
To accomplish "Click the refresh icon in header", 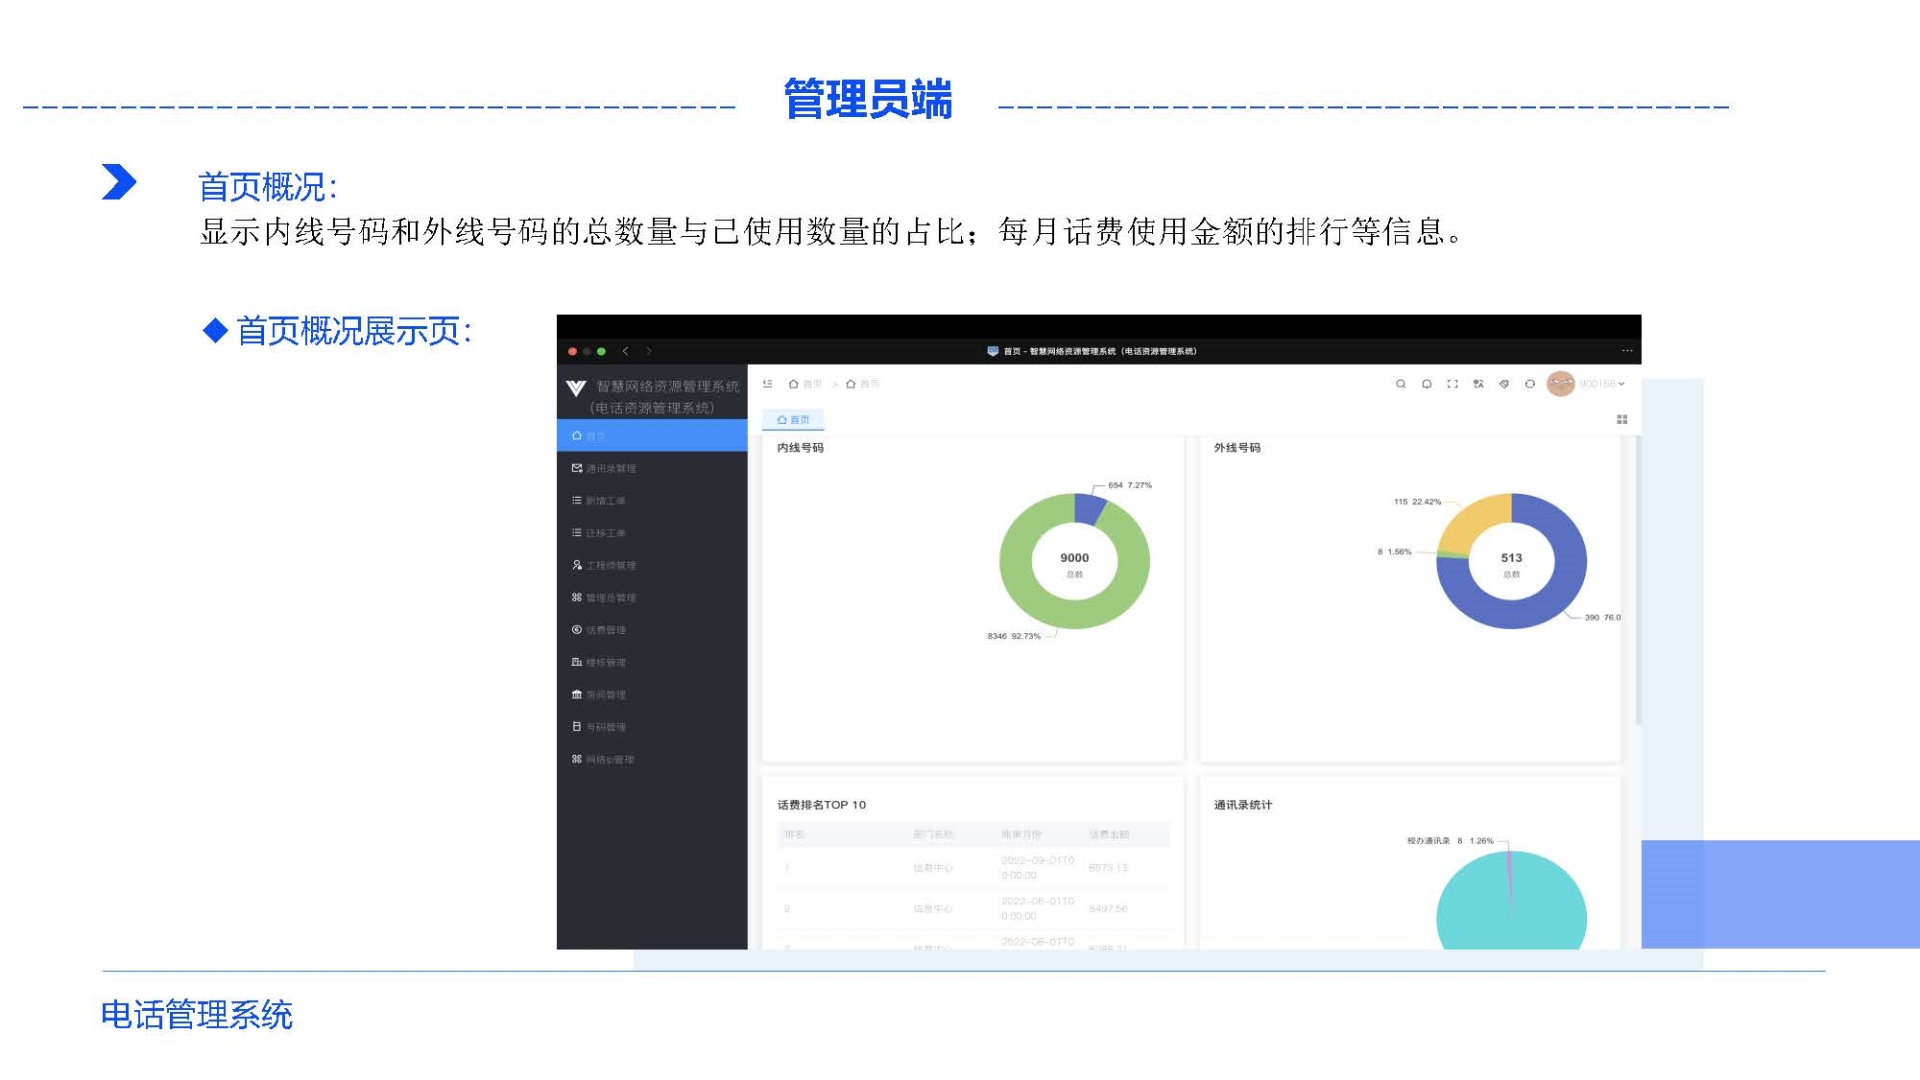I will click(x=1530, y=384).
